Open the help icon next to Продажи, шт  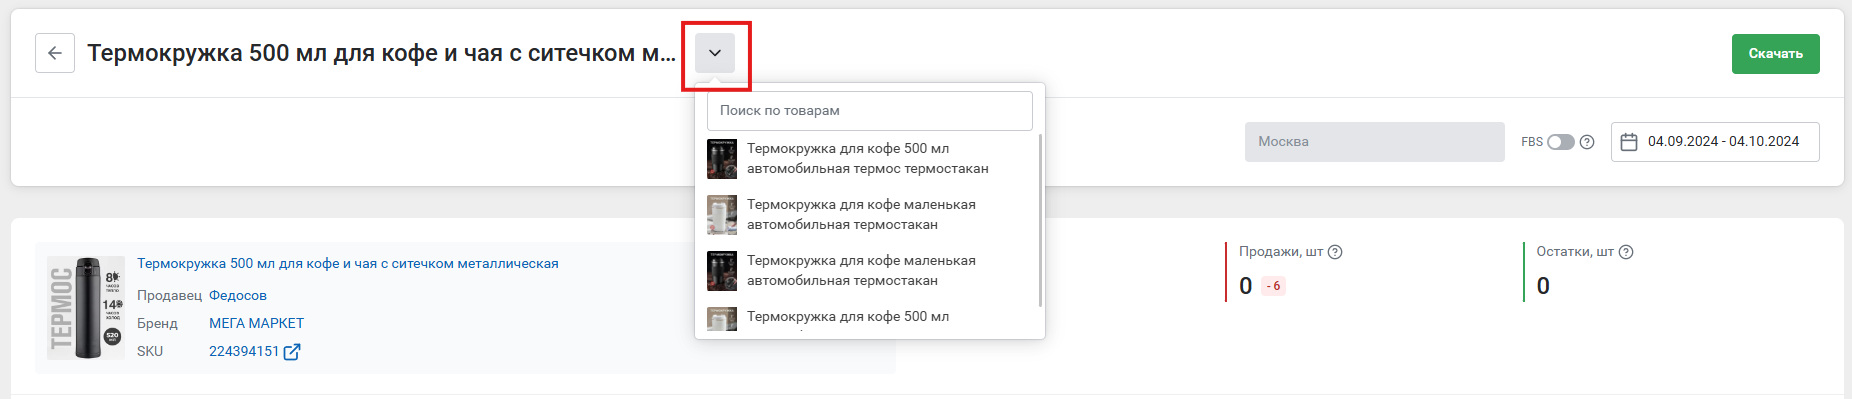1335,252
